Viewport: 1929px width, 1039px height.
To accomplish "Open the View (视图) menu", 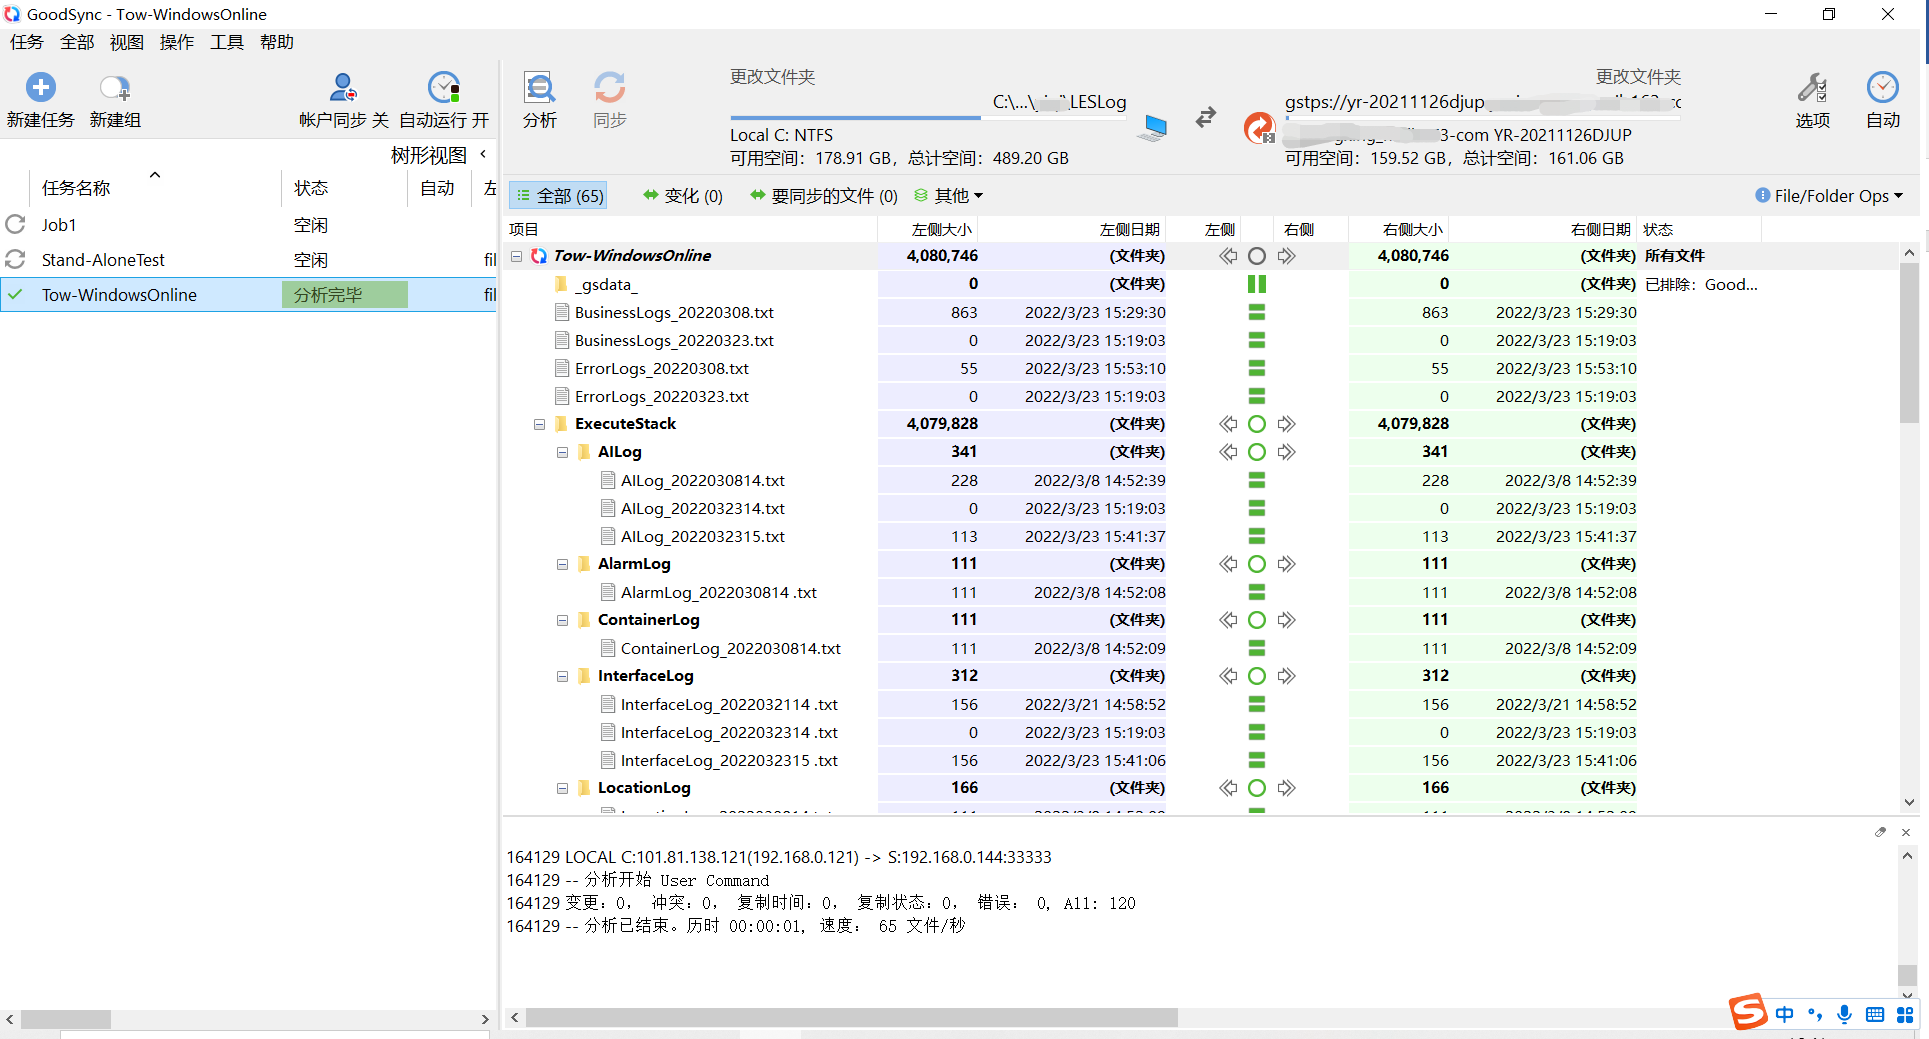I will [127, 42].
